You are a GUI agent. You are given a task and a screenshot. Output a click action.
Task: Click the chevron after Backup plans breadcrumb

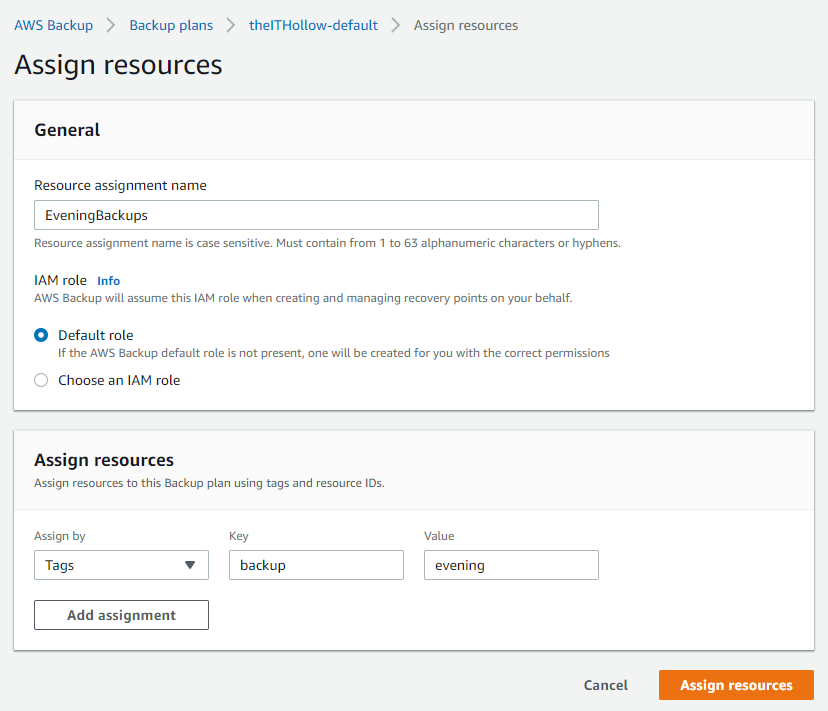coord(231,25)
